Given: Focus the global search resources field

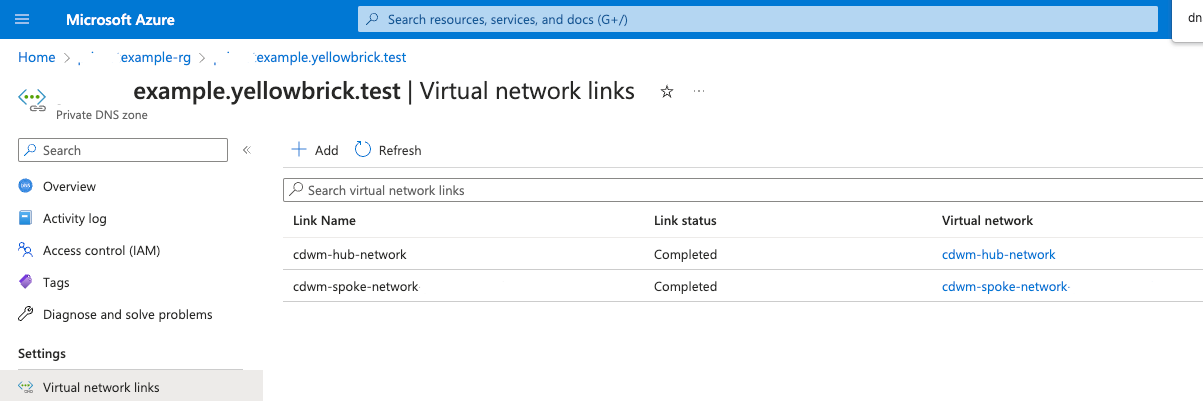Looking at the screenshot, I should 757,19.
